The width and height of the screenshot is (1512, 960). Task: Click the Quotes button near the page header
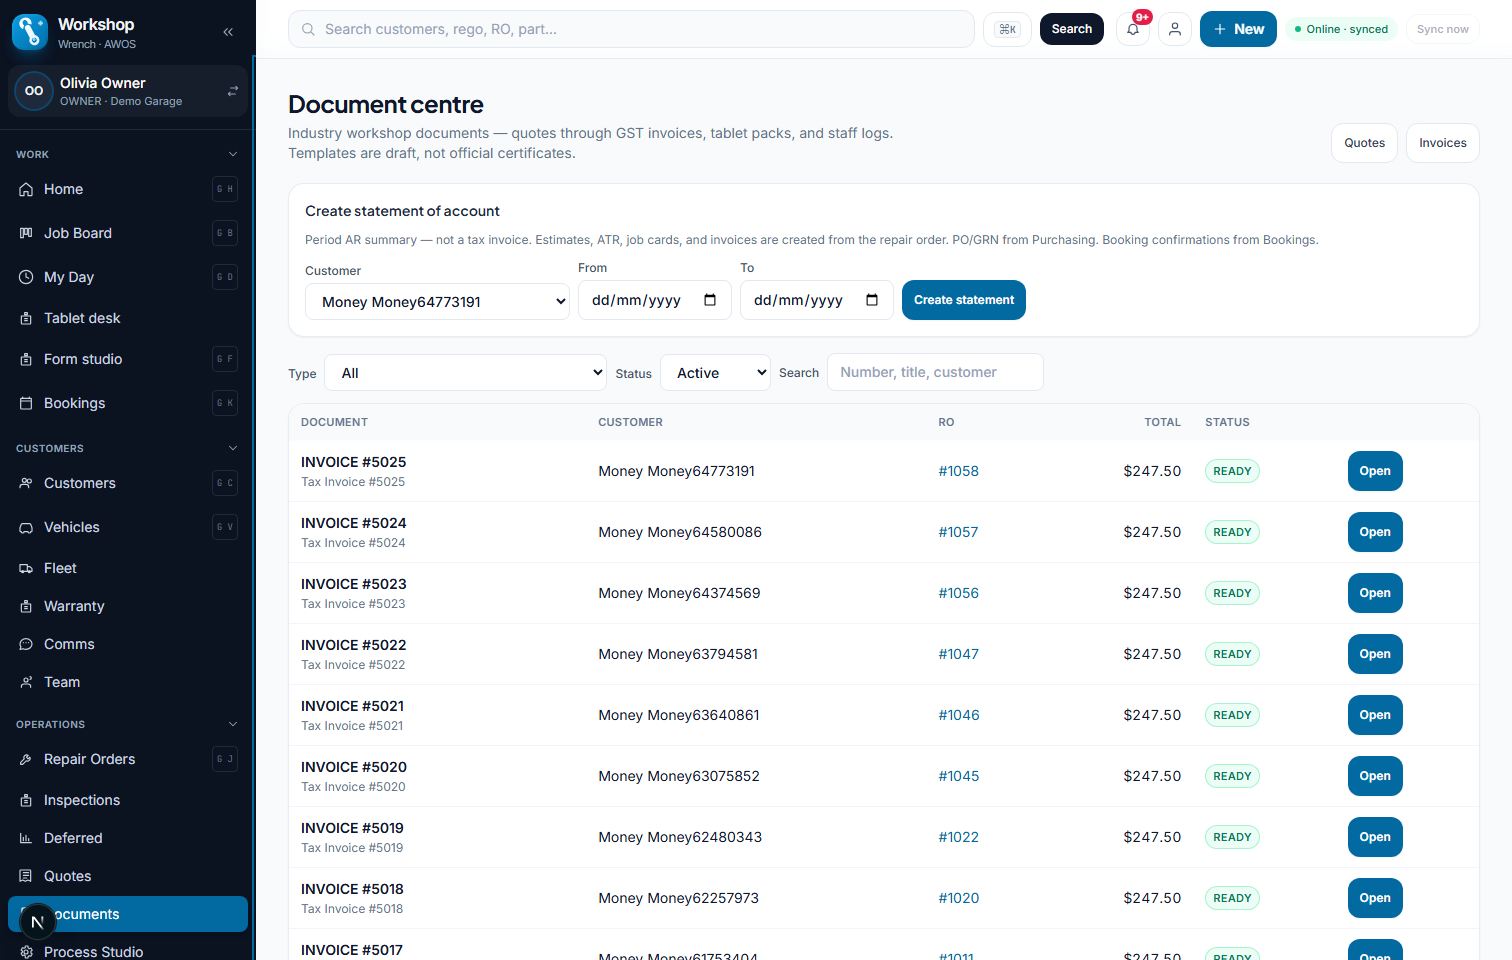(1364, 143)
